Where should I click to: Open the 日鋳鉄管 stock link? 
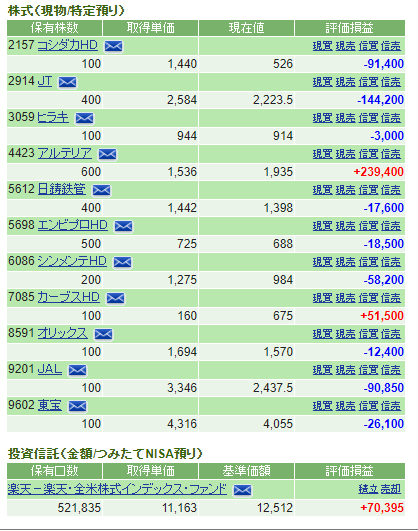click(61, 189)
